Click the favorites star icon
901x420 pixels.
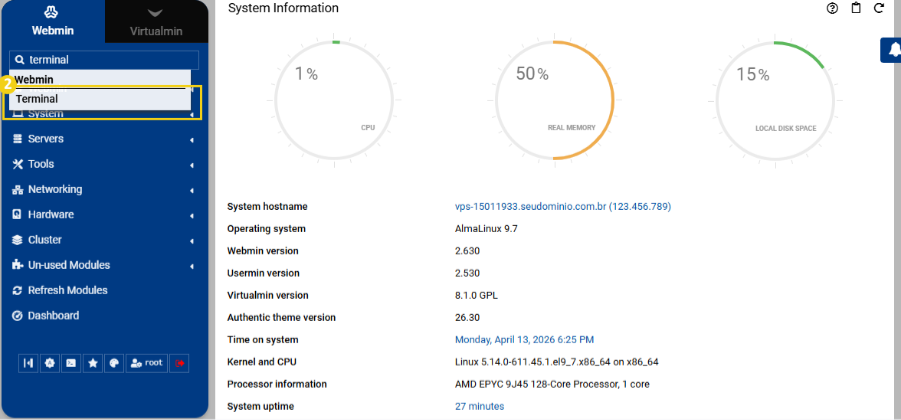coord(92,363)
